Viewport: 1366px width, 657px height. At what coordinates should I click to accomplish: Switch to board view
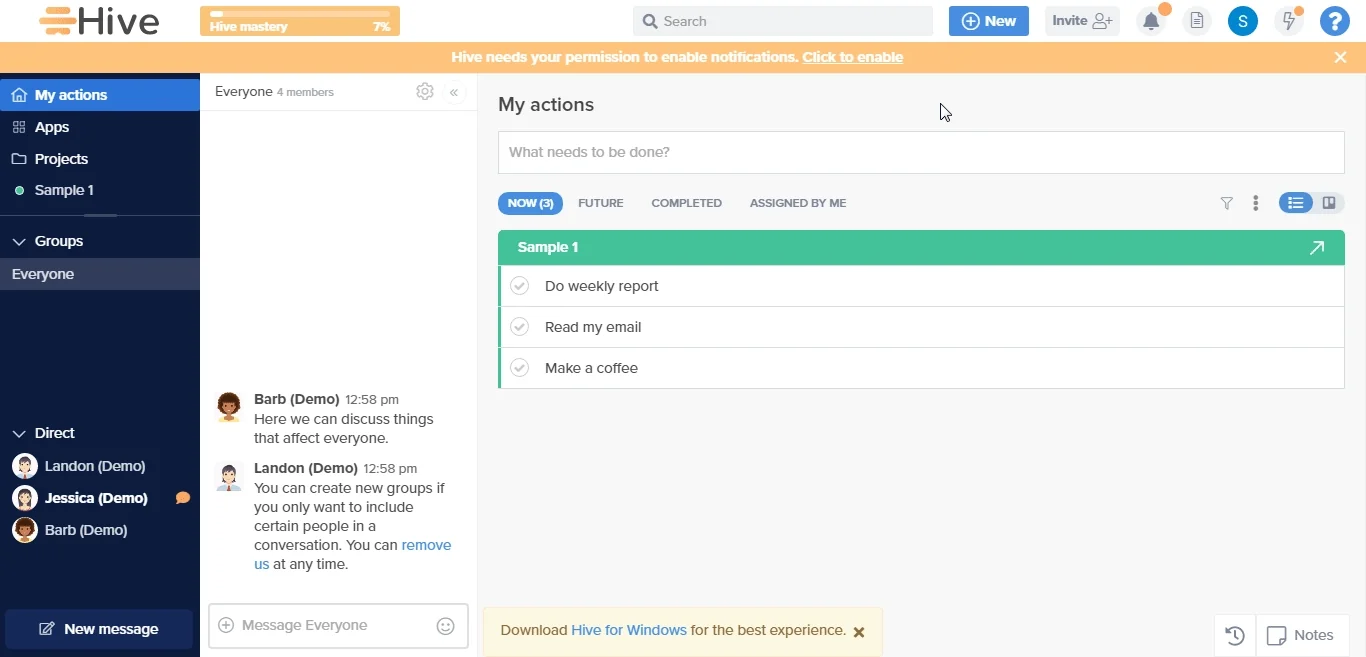point(1329,203)
